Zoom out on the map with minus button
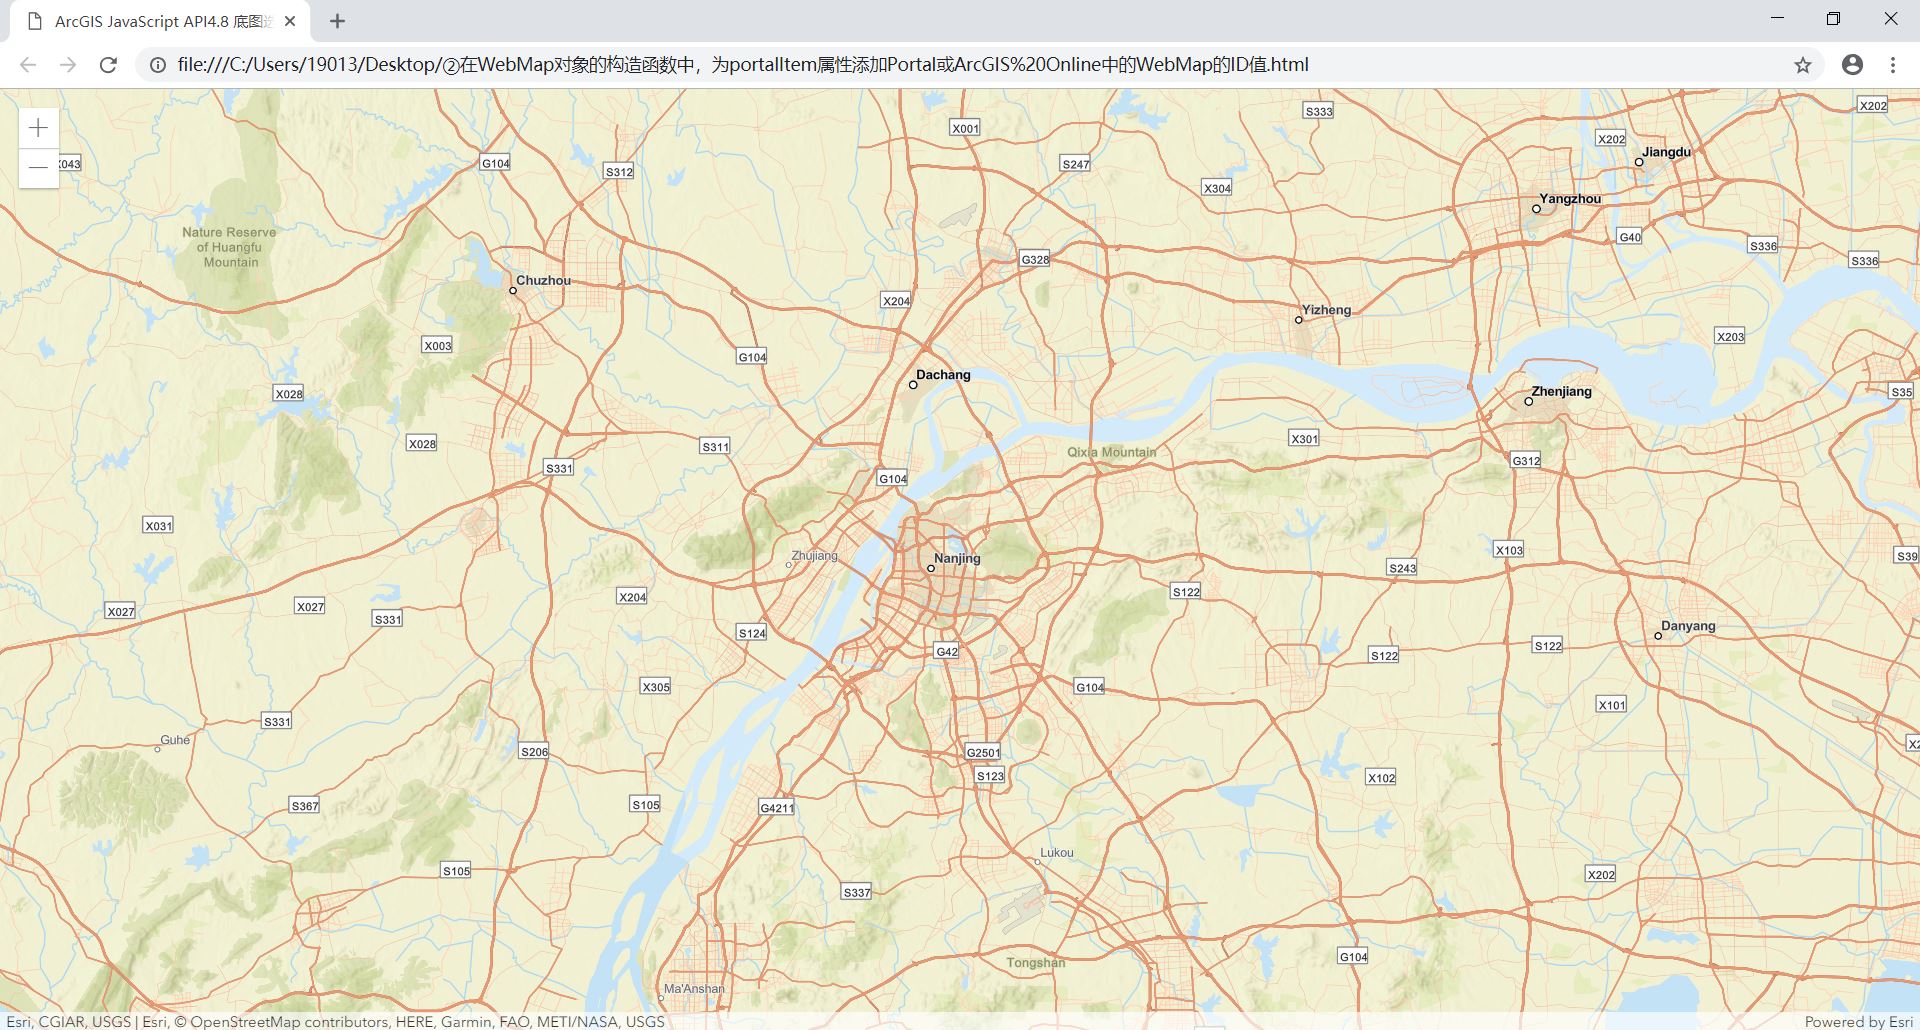This screenshot has height=1030, width=1920. (x=39, y=168)
